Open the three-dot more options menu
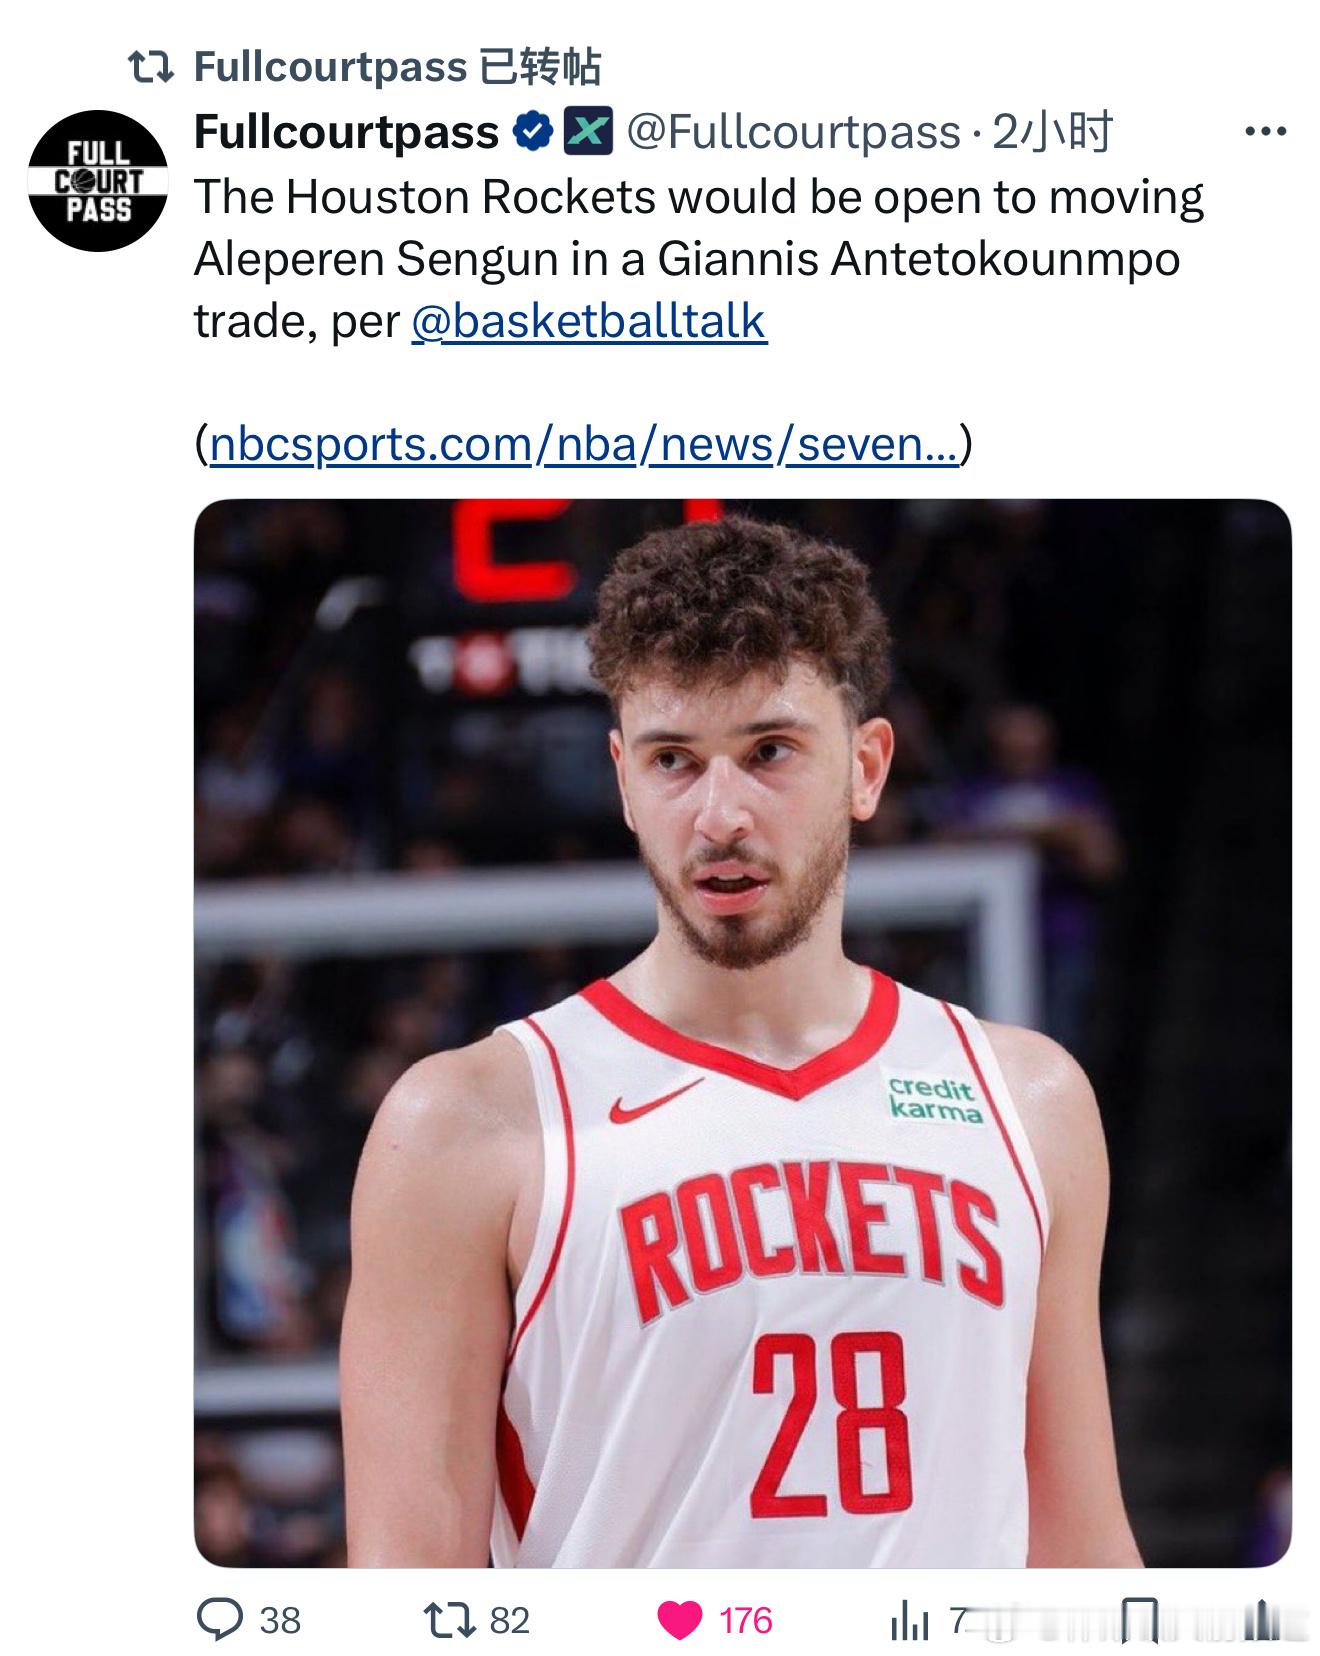Viewport: 1320px width, 1656px height. click(x=1265, y=131)
